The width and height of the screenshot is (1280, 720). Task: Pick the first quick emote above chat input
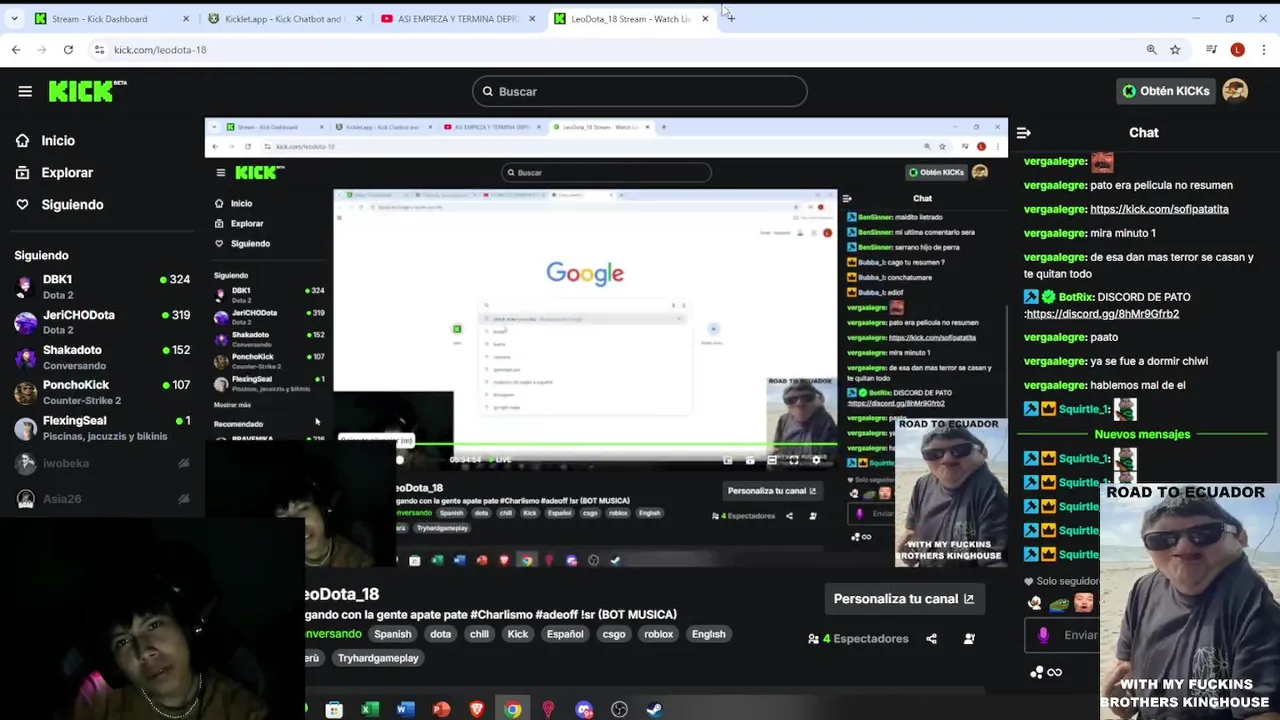coord(1035,603)
